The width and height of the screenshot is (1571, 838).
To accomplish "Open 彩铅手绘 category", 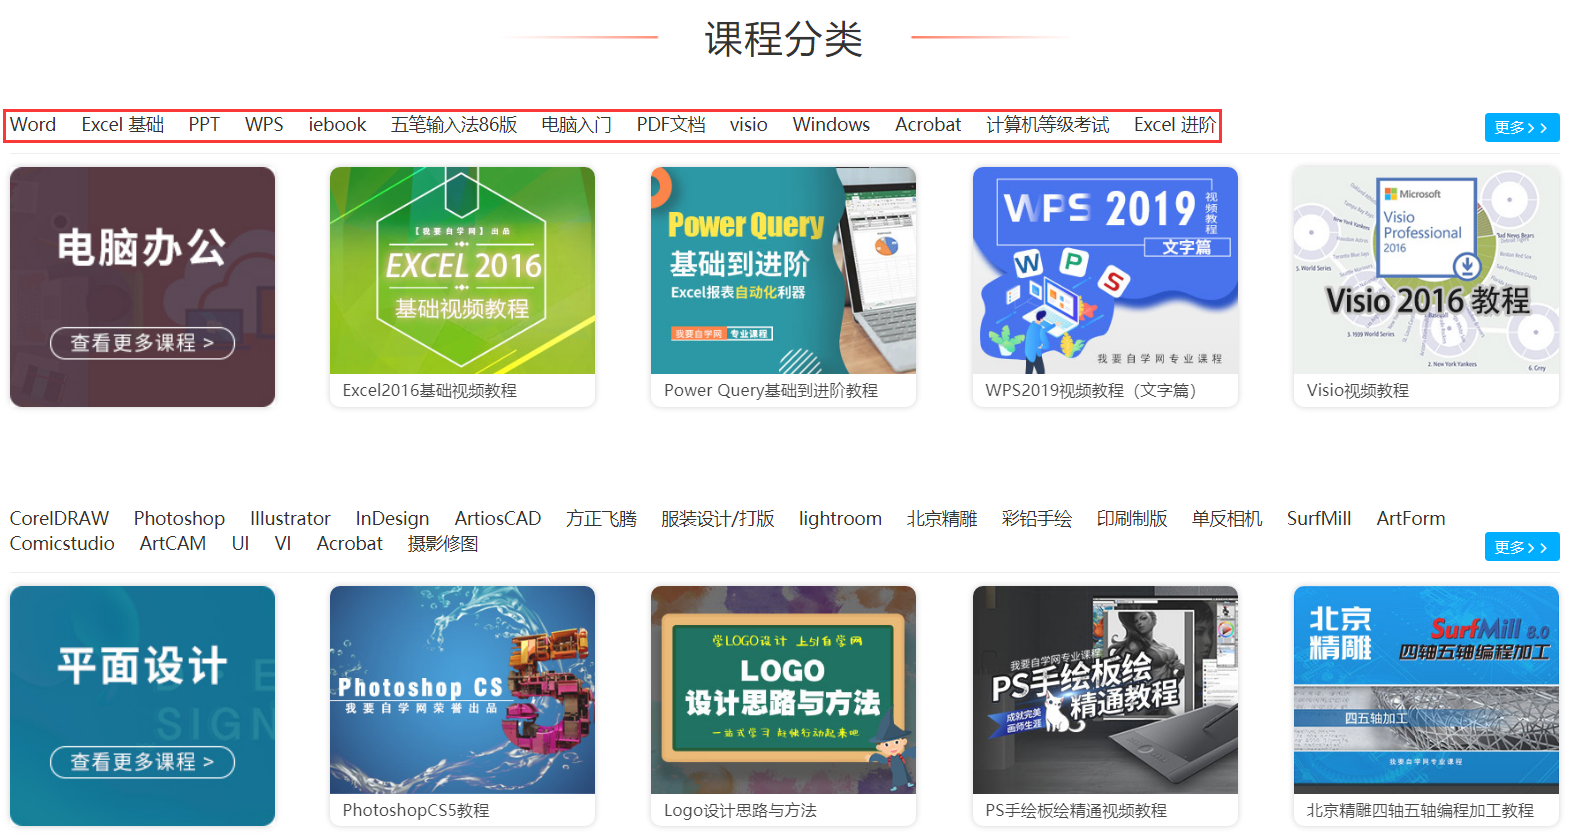I will coord(1037,518).
